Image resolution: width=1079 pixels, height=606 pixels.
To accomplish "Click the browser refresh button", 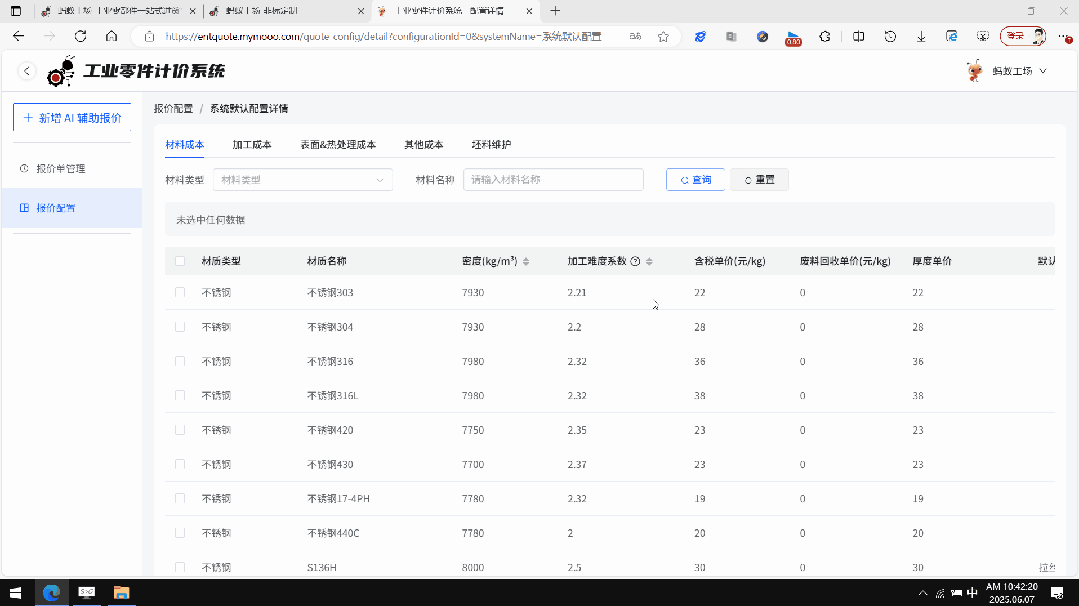I will [81, 36].
